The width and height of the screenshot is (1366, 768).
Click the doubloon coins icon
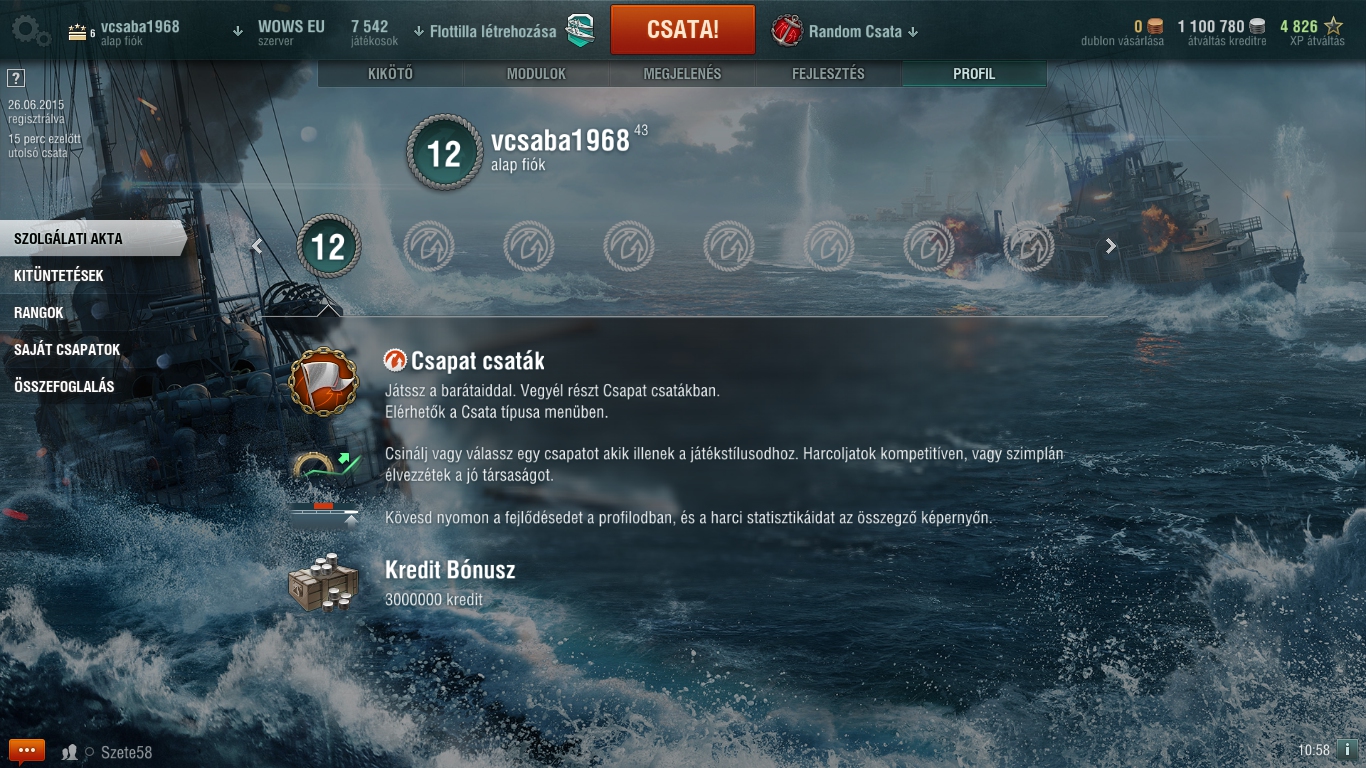(x=1155, y=27)
